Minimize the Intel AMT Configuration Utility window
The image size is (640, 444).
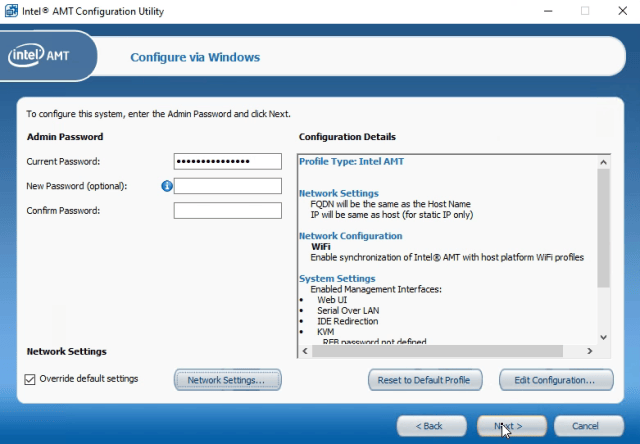(548, 11)
